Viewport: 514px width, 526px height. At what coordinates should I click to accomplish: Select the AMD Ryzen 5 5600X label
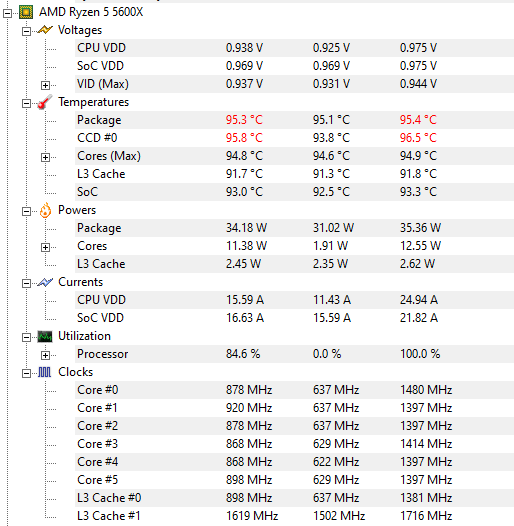[91, 12]
